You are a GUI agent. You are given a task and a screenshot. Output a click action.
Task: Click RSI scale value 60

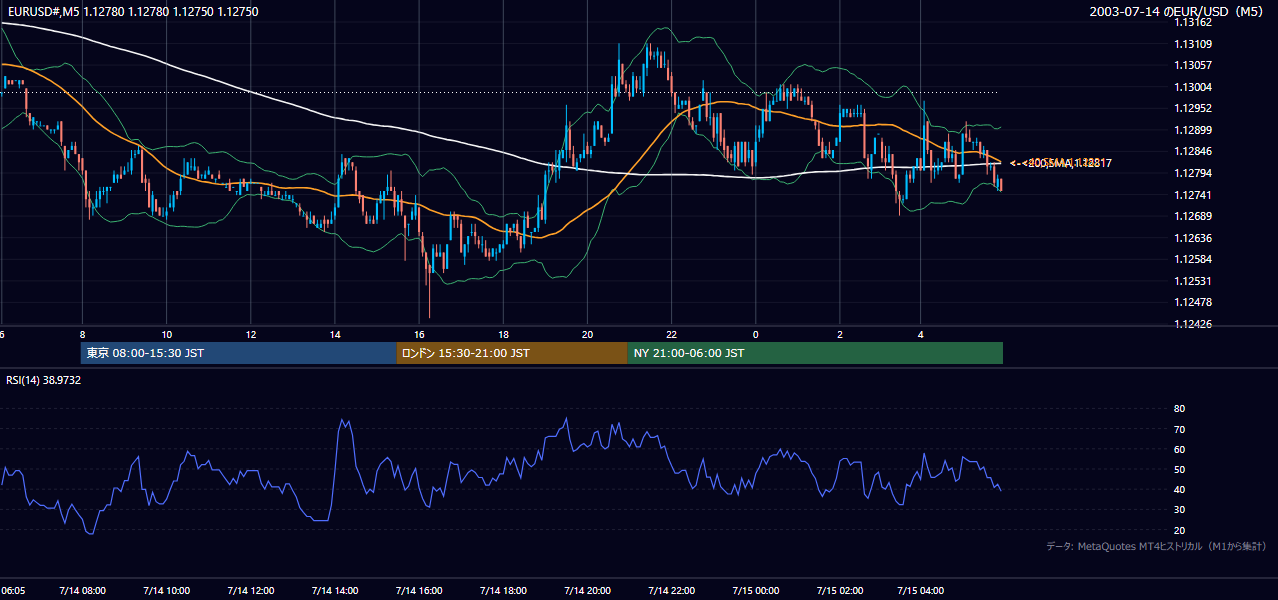[1179, 449]
